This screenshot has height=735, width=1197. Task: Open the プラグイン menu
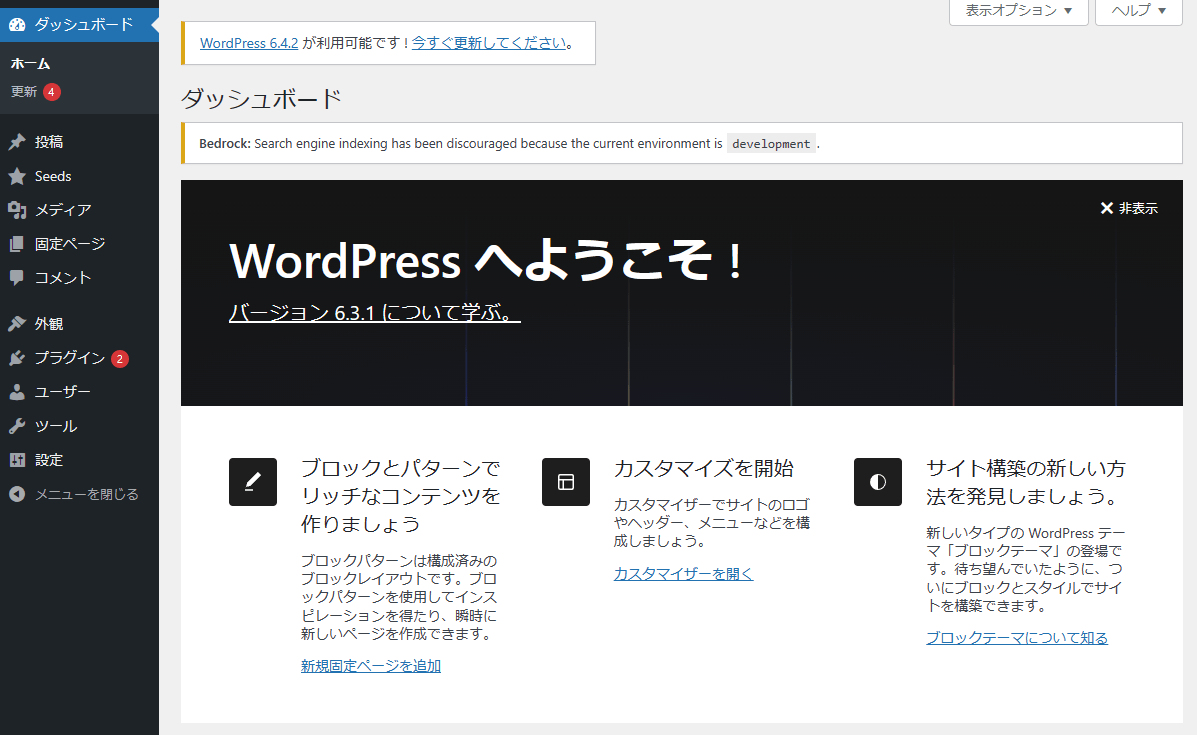click(x=79, y=358)
